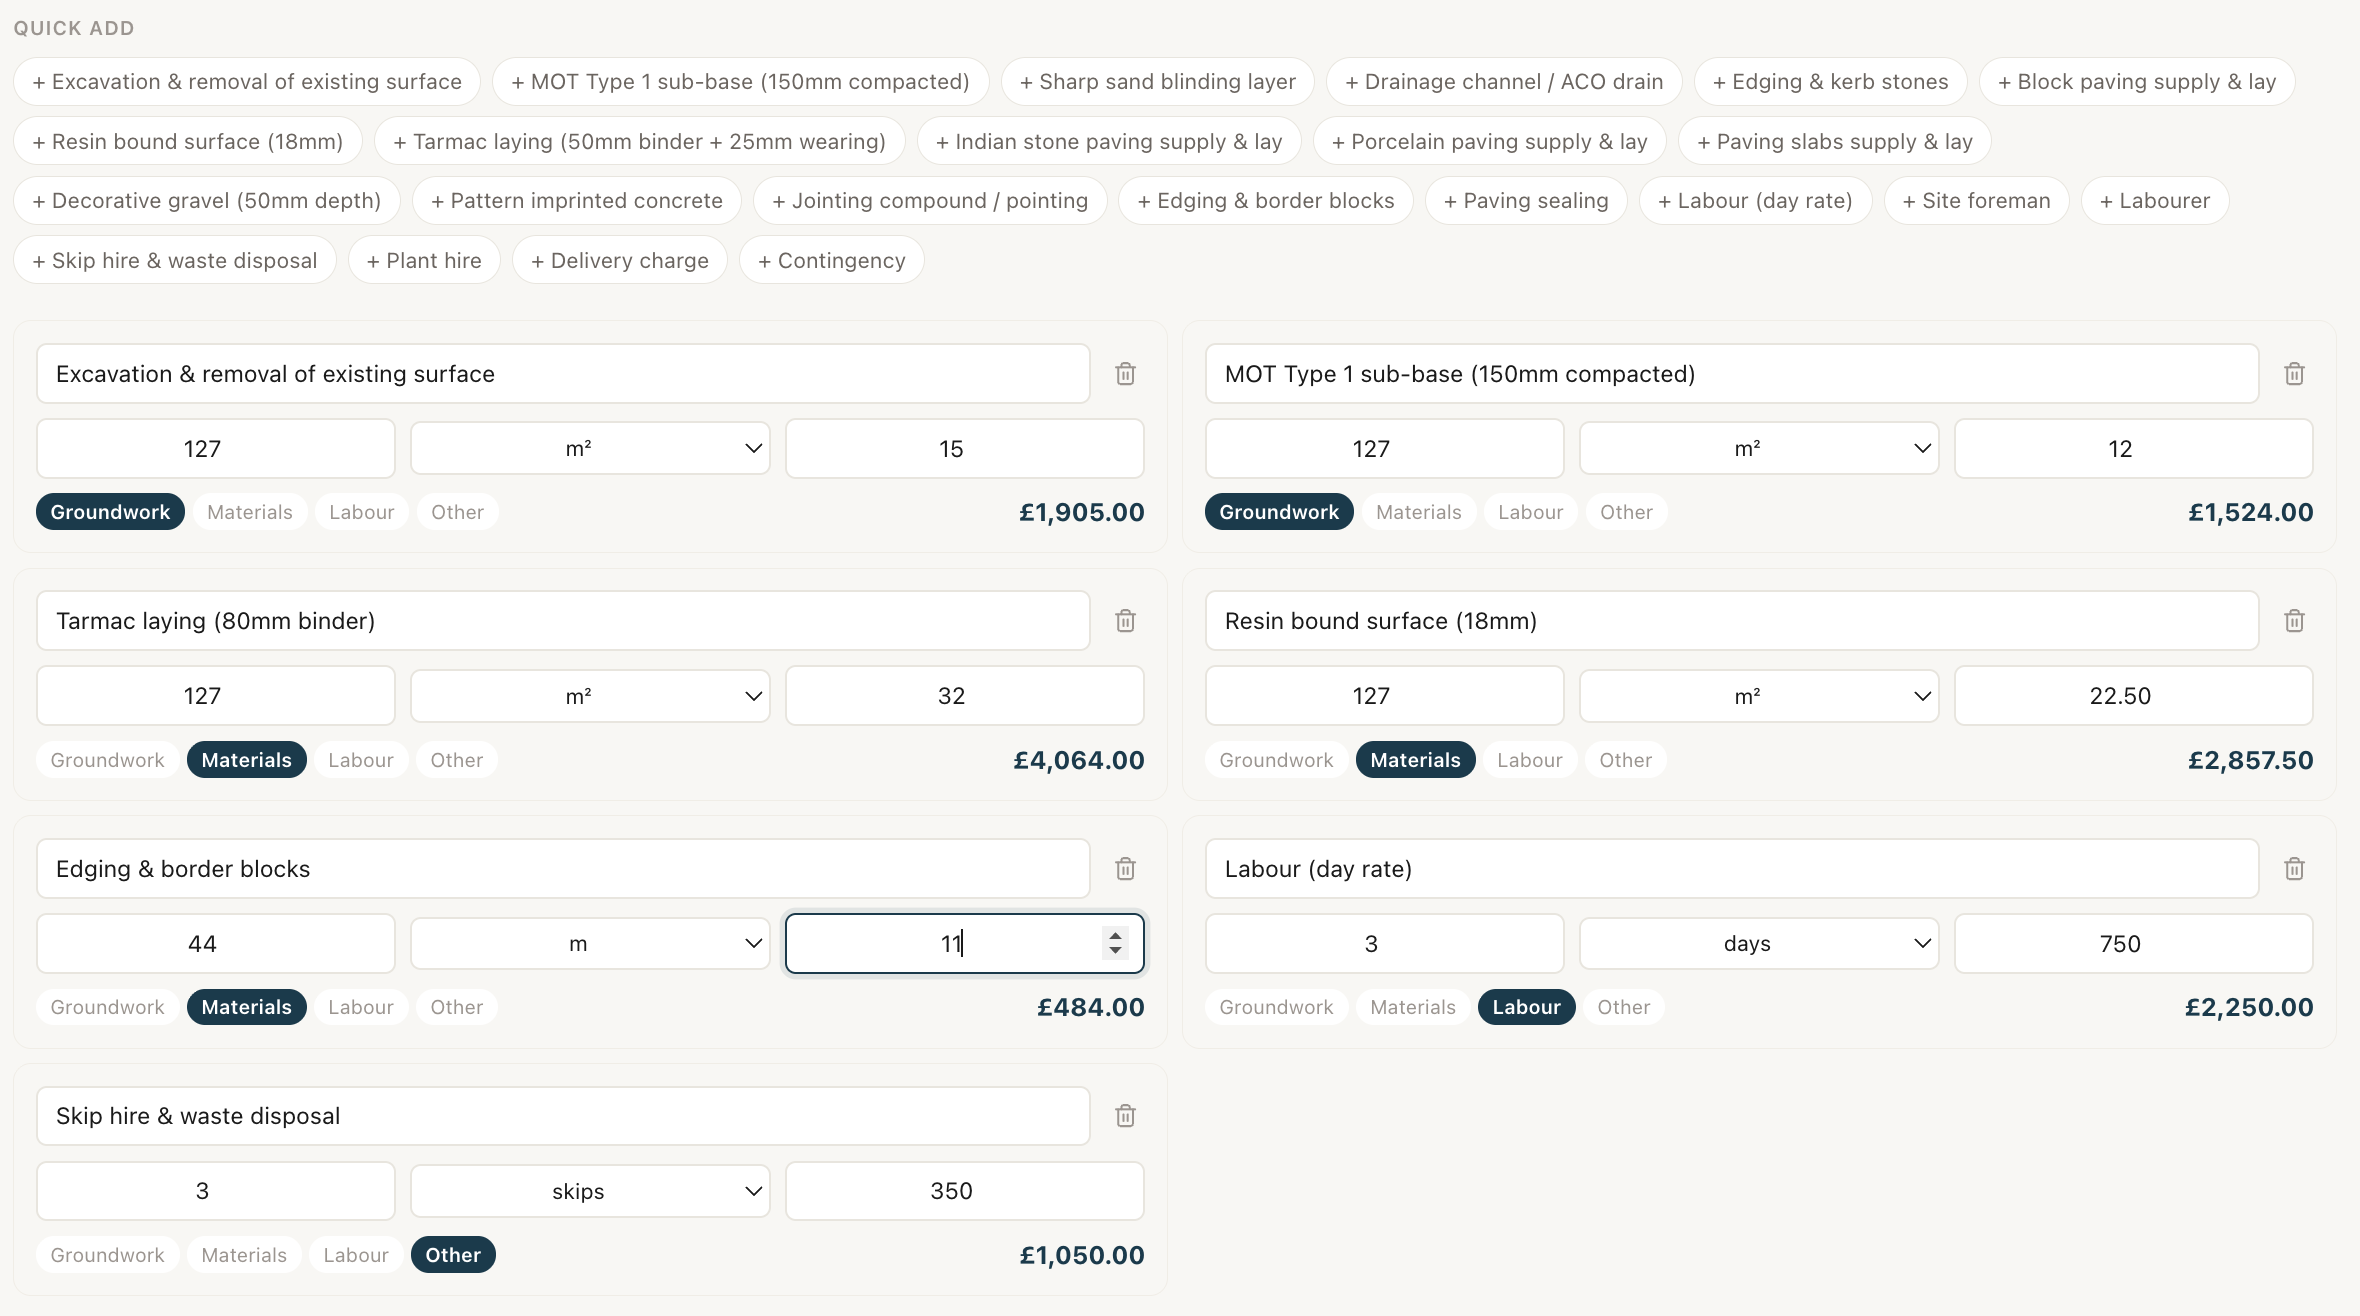2360x1316 pixels.
Task: Trash the Labour (day rate) item
Action: coord(2294,869)
